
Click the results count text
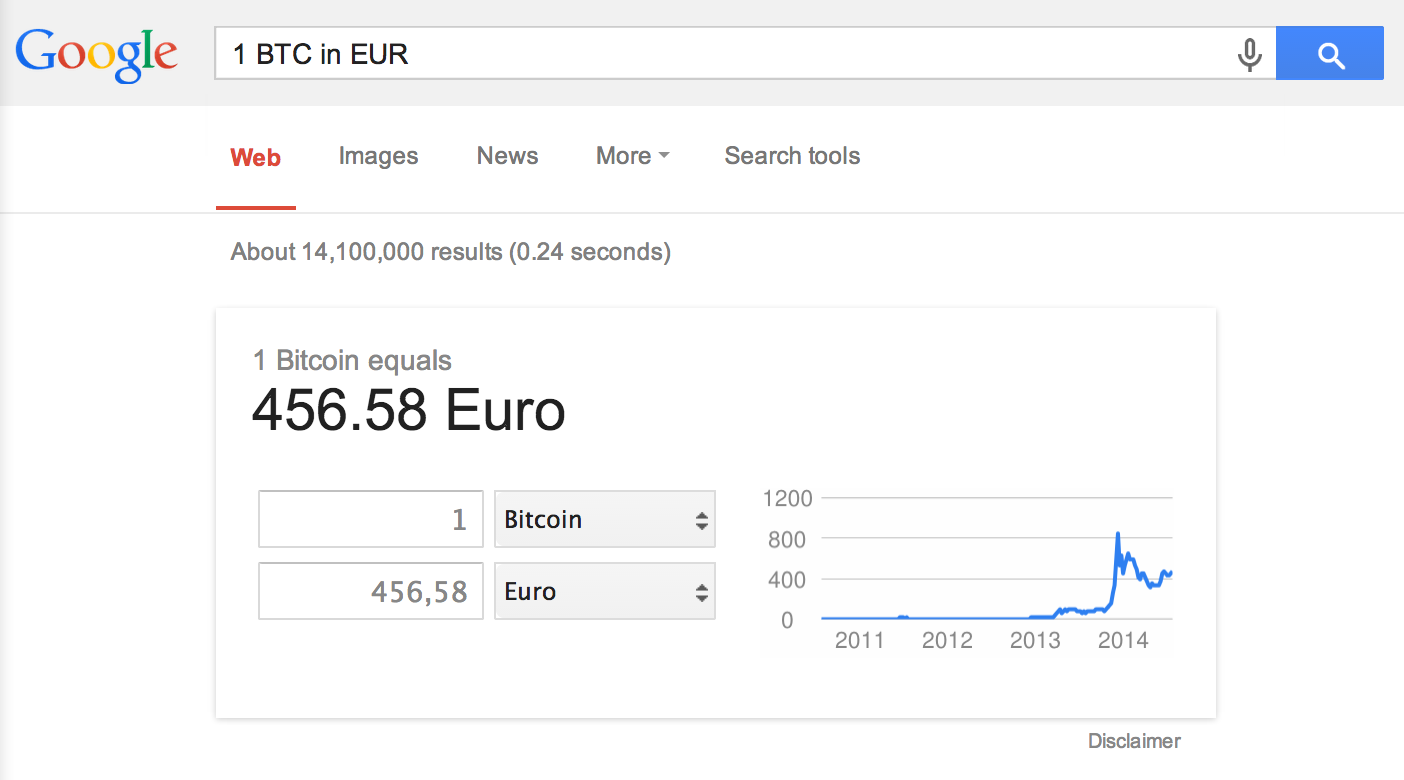pos(450,252)
